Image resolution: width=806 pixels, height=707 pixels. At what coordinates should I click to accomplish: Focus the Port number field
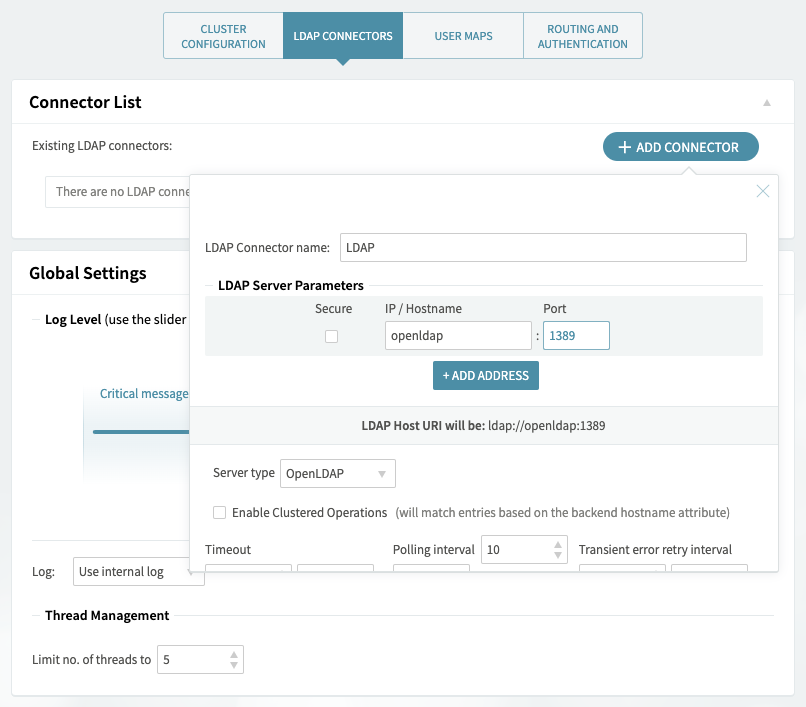point(576,335)
